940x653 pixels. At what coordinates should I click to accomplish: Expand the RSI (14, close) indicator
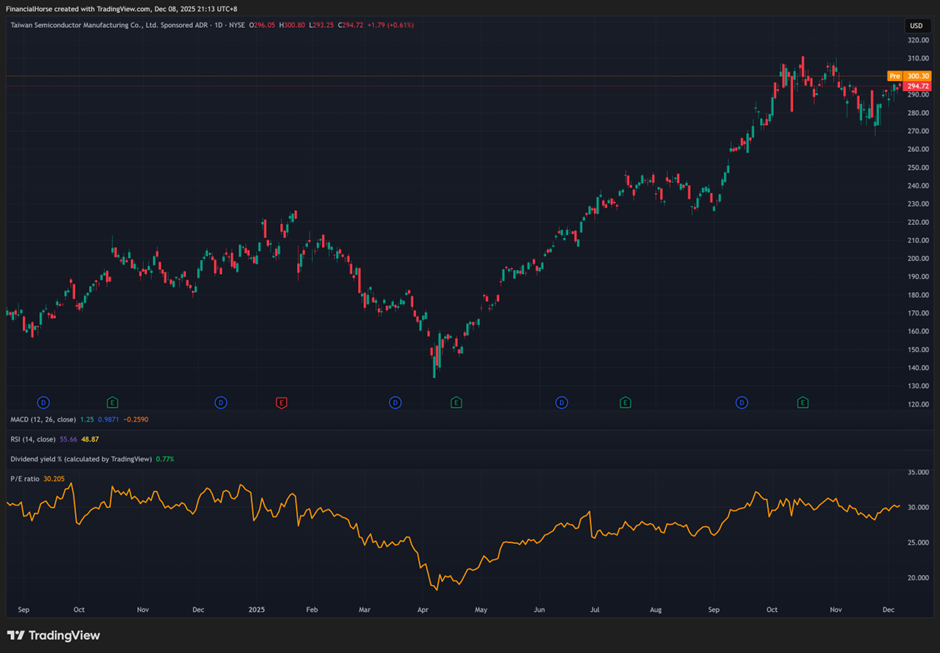point(33,439)
